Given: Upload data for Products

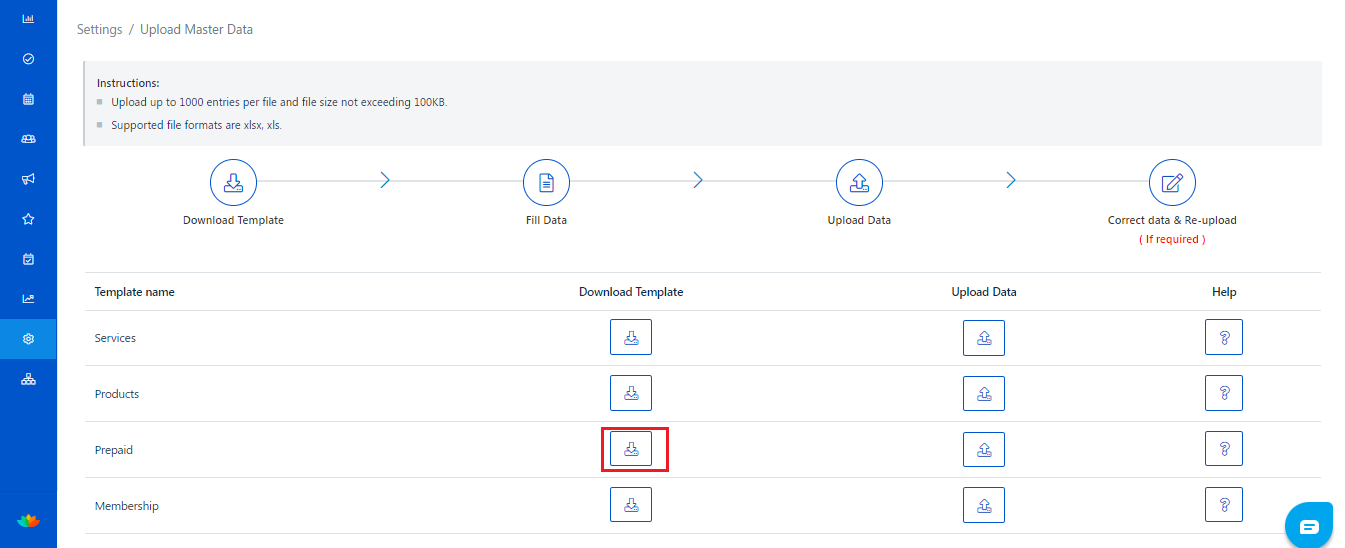Looking at the screenshot, I should coord(984,393).
